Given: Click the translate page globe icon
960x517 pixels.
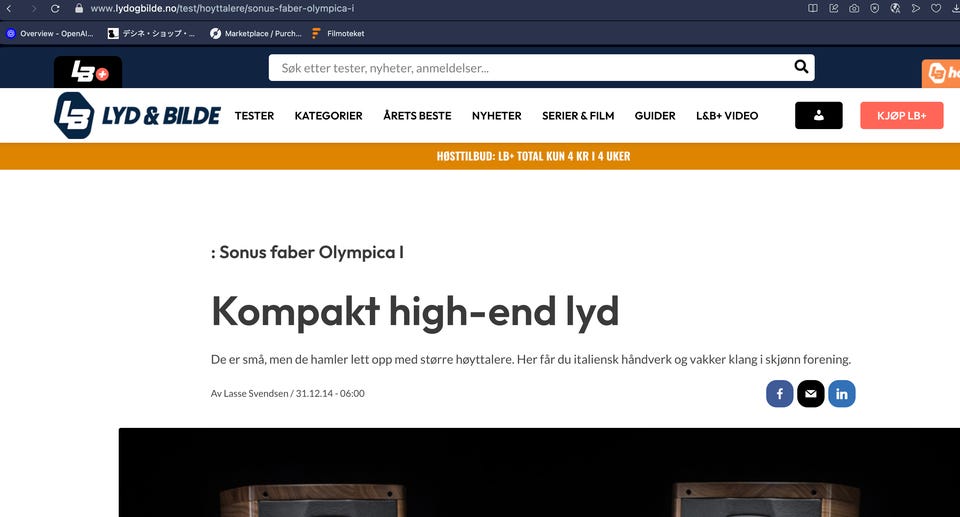Looking at the screenshot, I should click(895, 9).
